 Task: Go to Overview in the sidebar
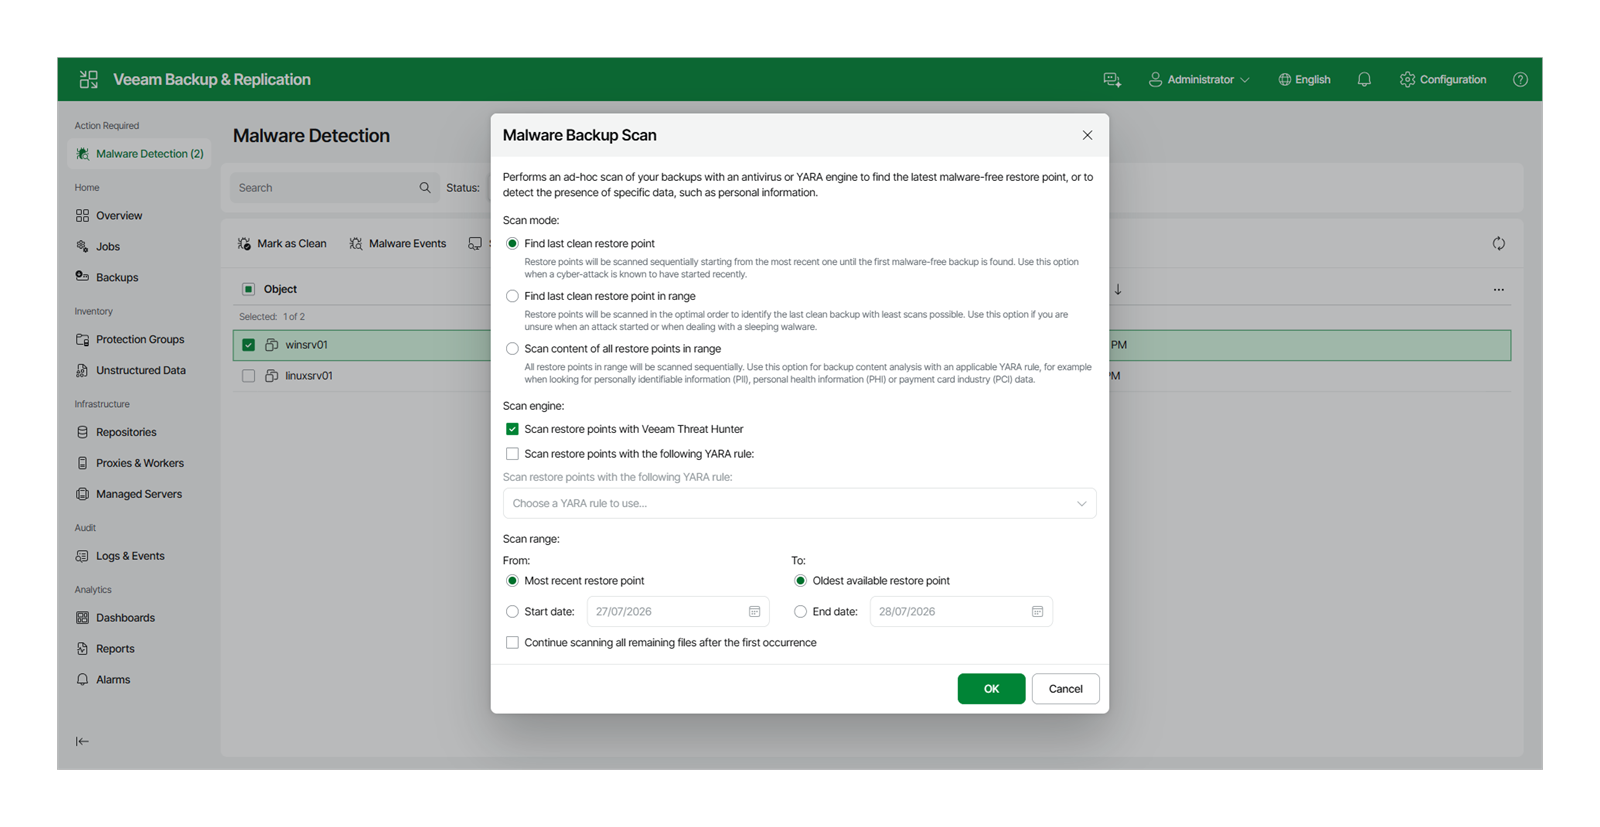tap(119, 216)
